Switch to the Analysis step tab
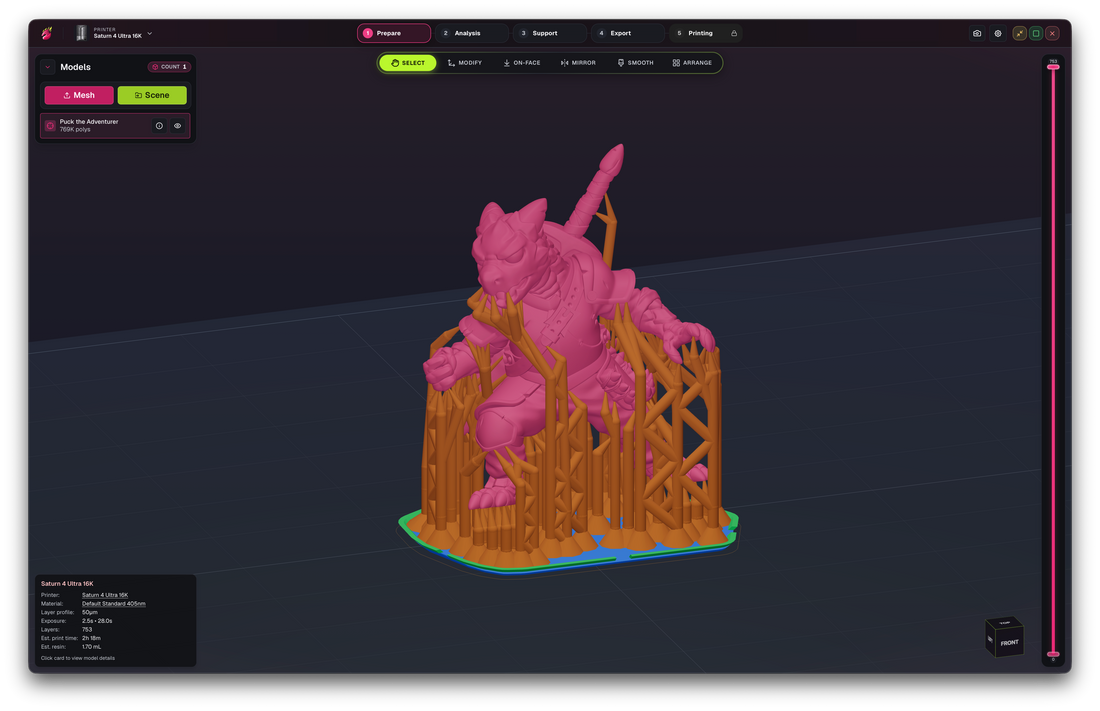Viewport: 1100px width, 711px height. point(471,33)
